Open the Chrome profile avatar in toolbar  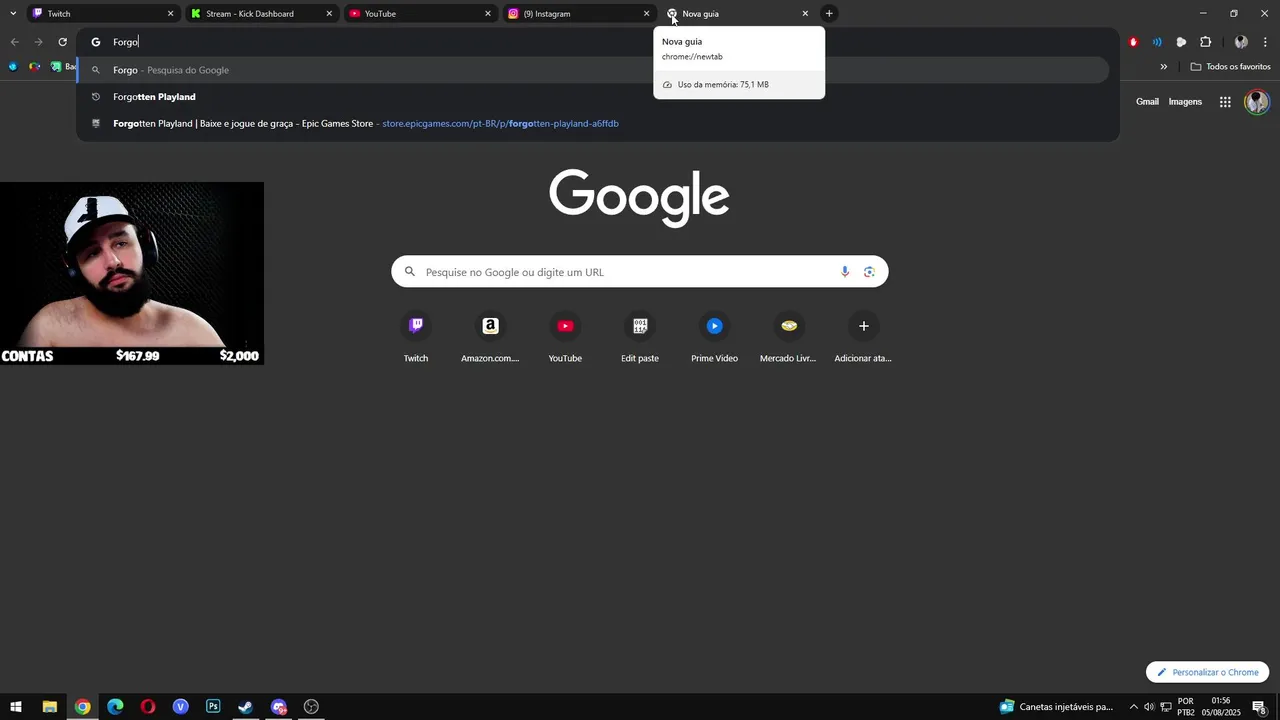(x=1241, y=42)
